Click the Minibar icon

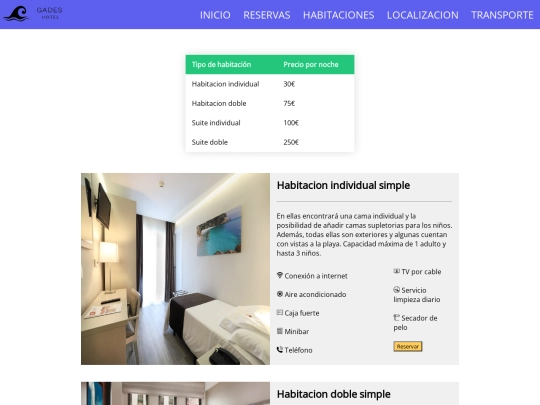280,331
